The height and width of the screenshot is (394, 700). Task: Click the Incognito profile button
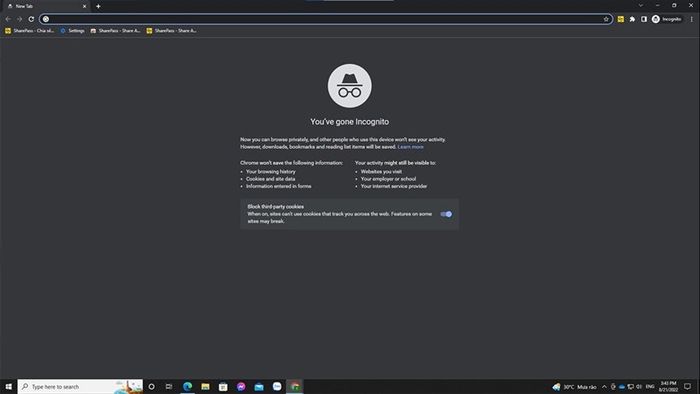pyautogui.click(x=667, y=19)
